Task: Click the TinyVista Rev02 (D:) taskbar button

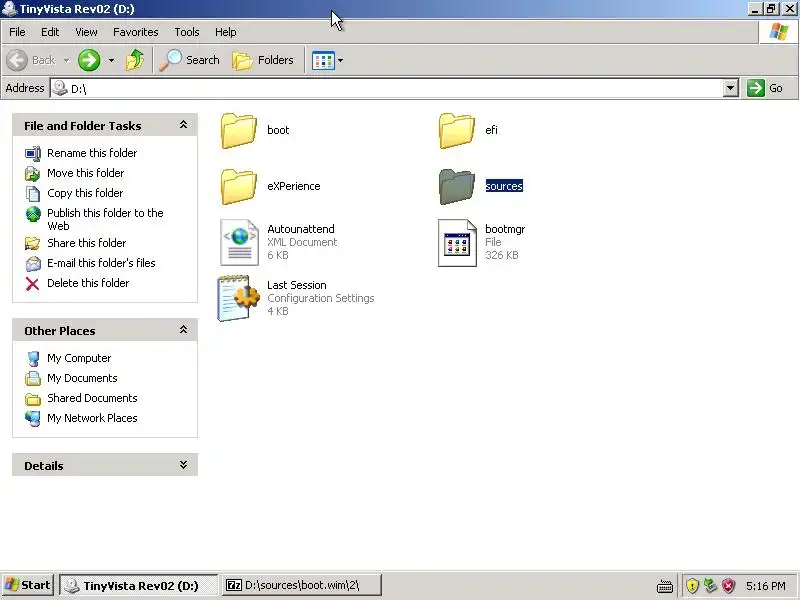Action: 139,586
